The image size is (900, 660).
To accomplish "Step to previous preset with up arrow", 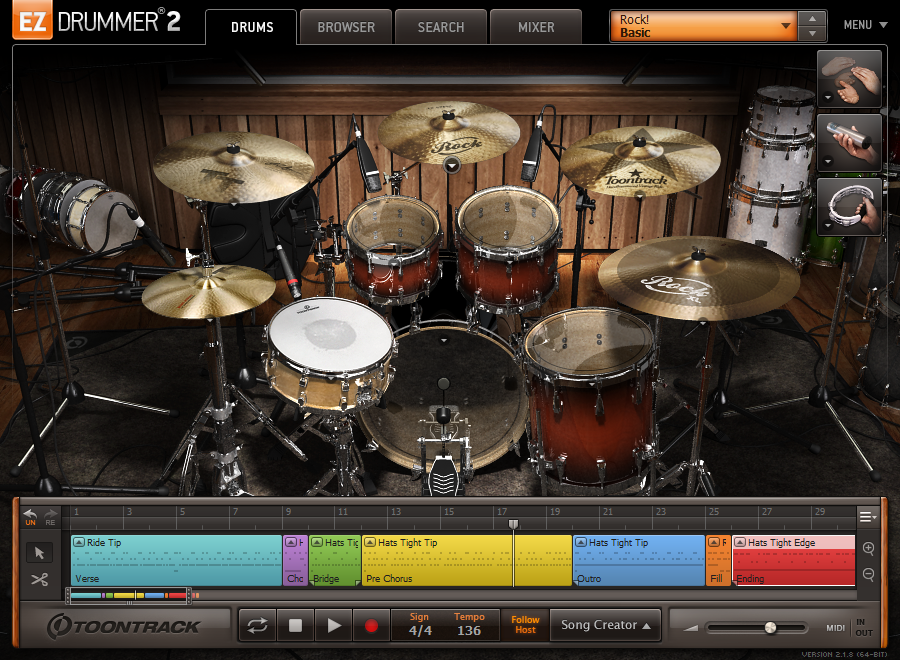I will tap(812, 19).
